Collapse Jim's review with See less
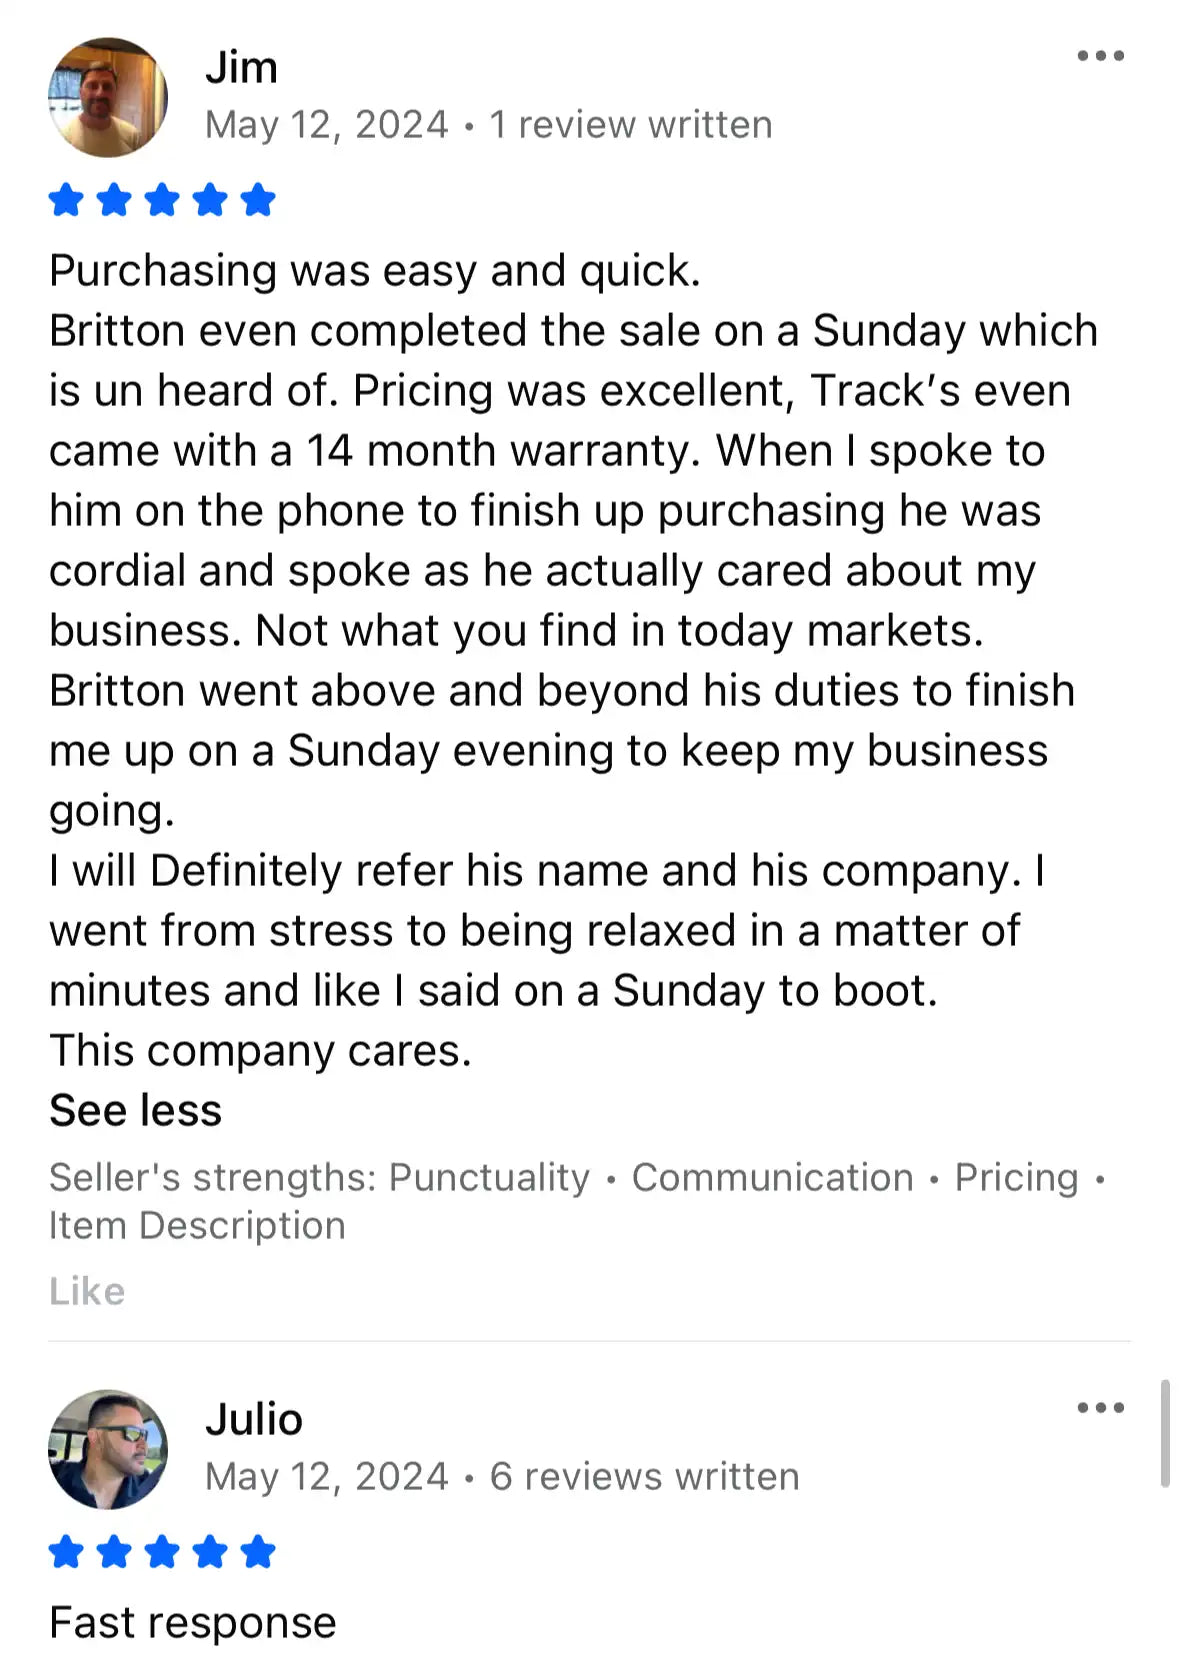Screen dimensions: 1179x1673 tap(136, 1111)
